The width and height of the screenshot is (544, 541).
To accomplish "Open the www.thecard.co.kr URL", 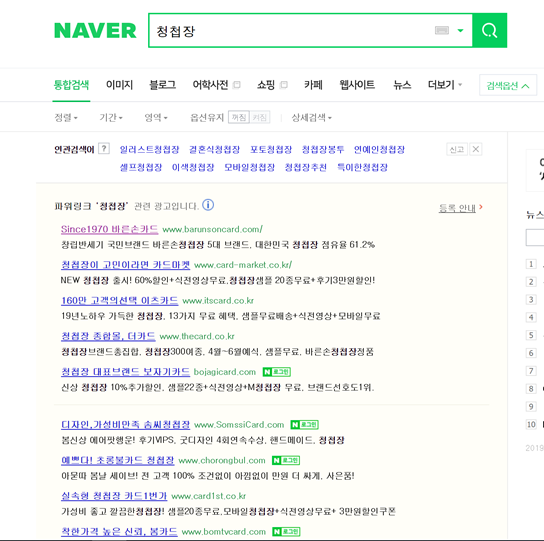I will pos(197,336).
